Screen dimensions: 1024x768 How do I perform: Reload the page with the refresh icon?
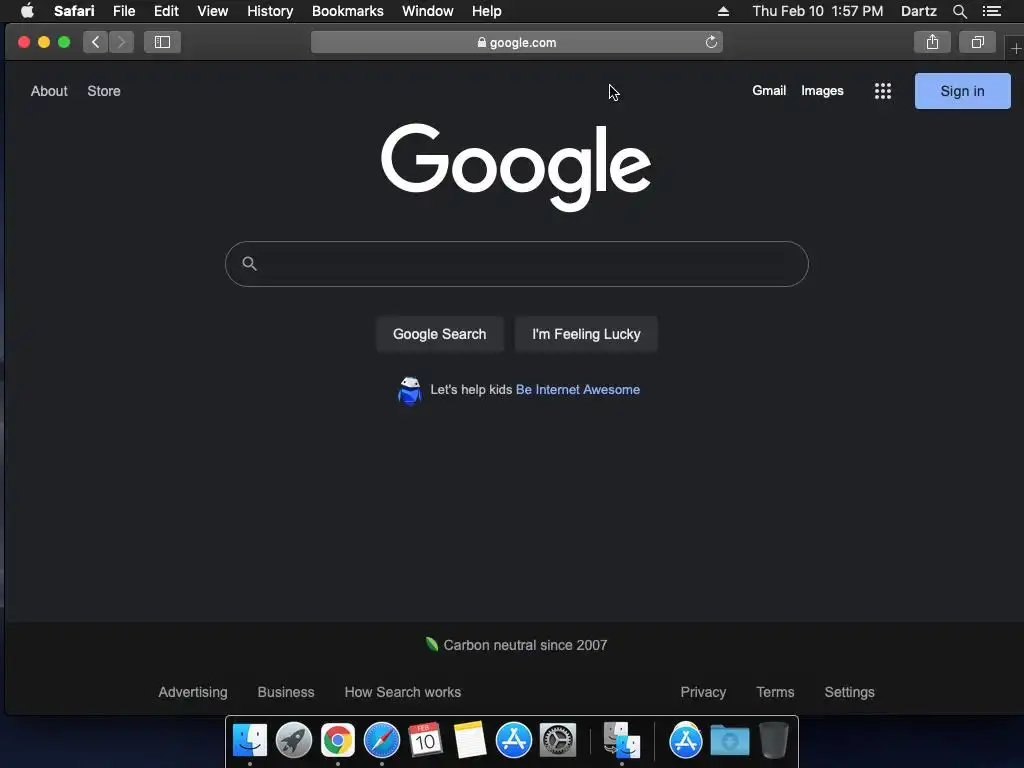point(711,42)
